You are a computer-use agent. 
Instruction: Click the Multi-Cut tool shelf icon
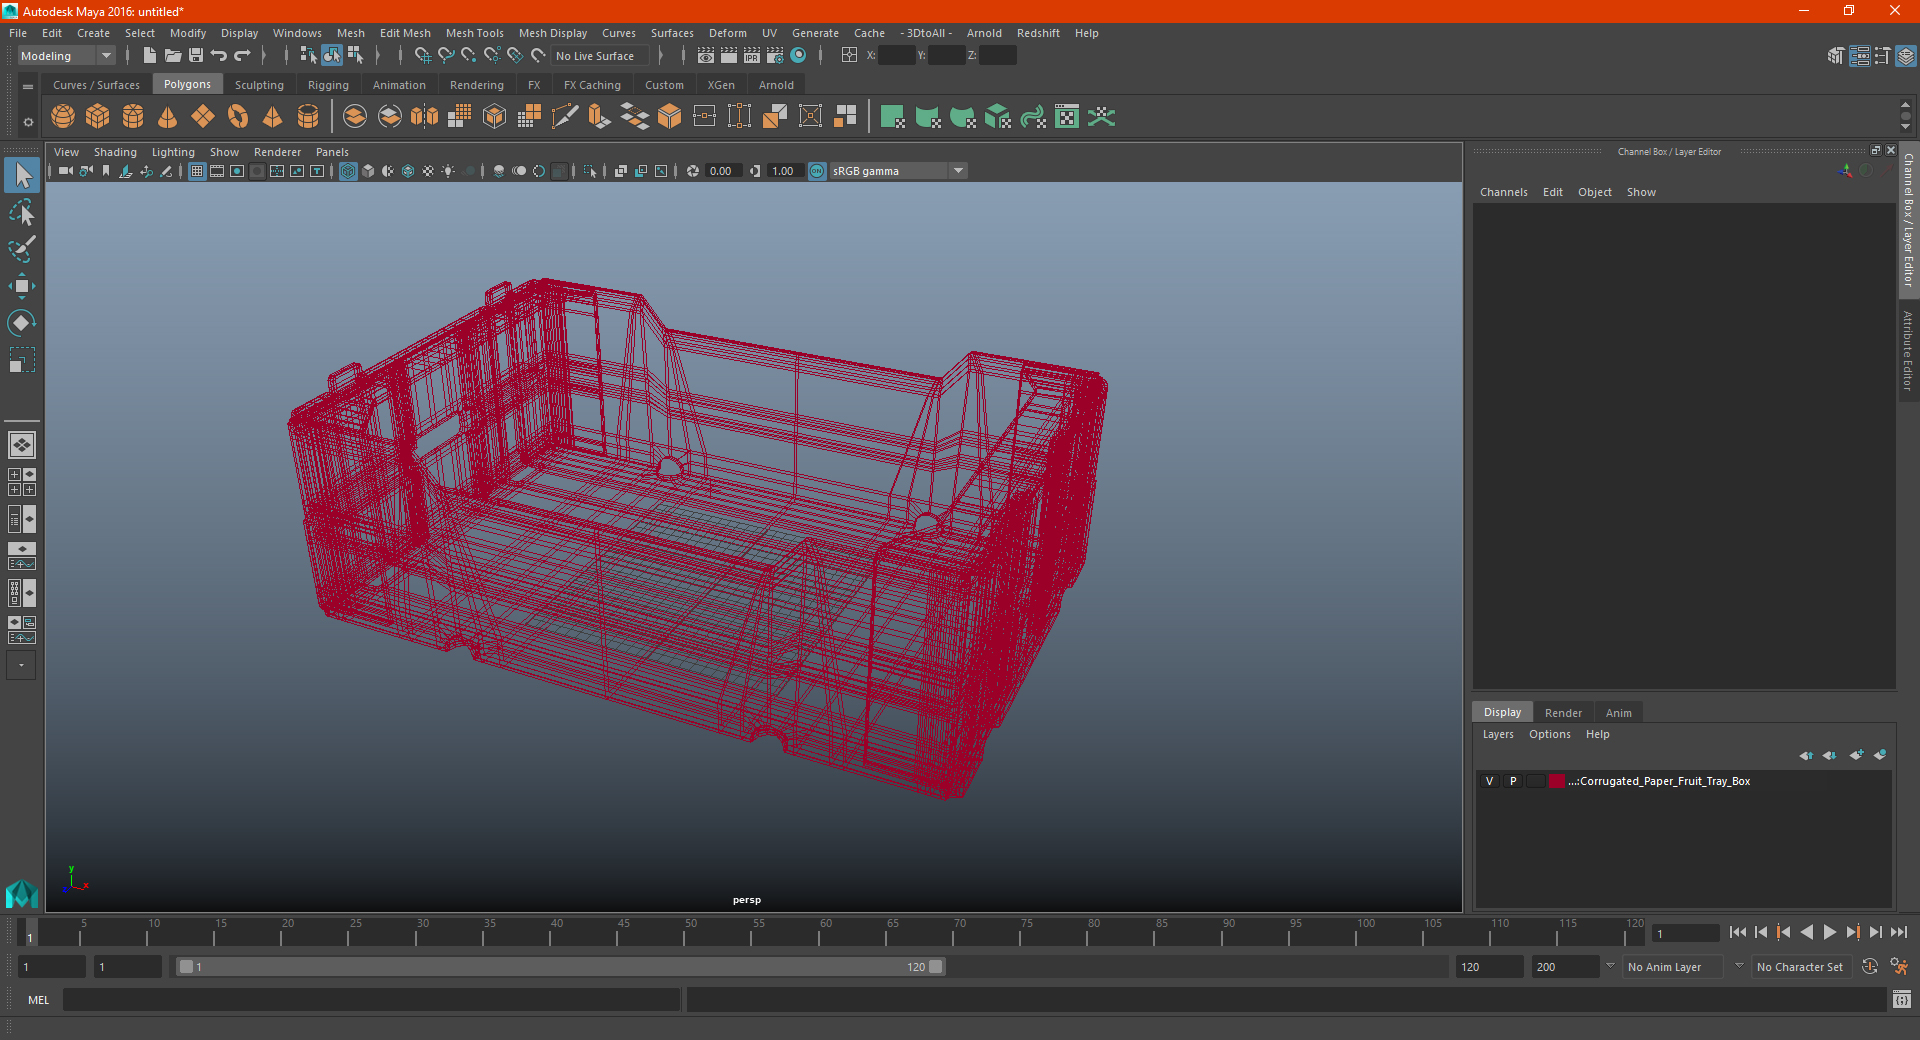click(x=564, y=117)
